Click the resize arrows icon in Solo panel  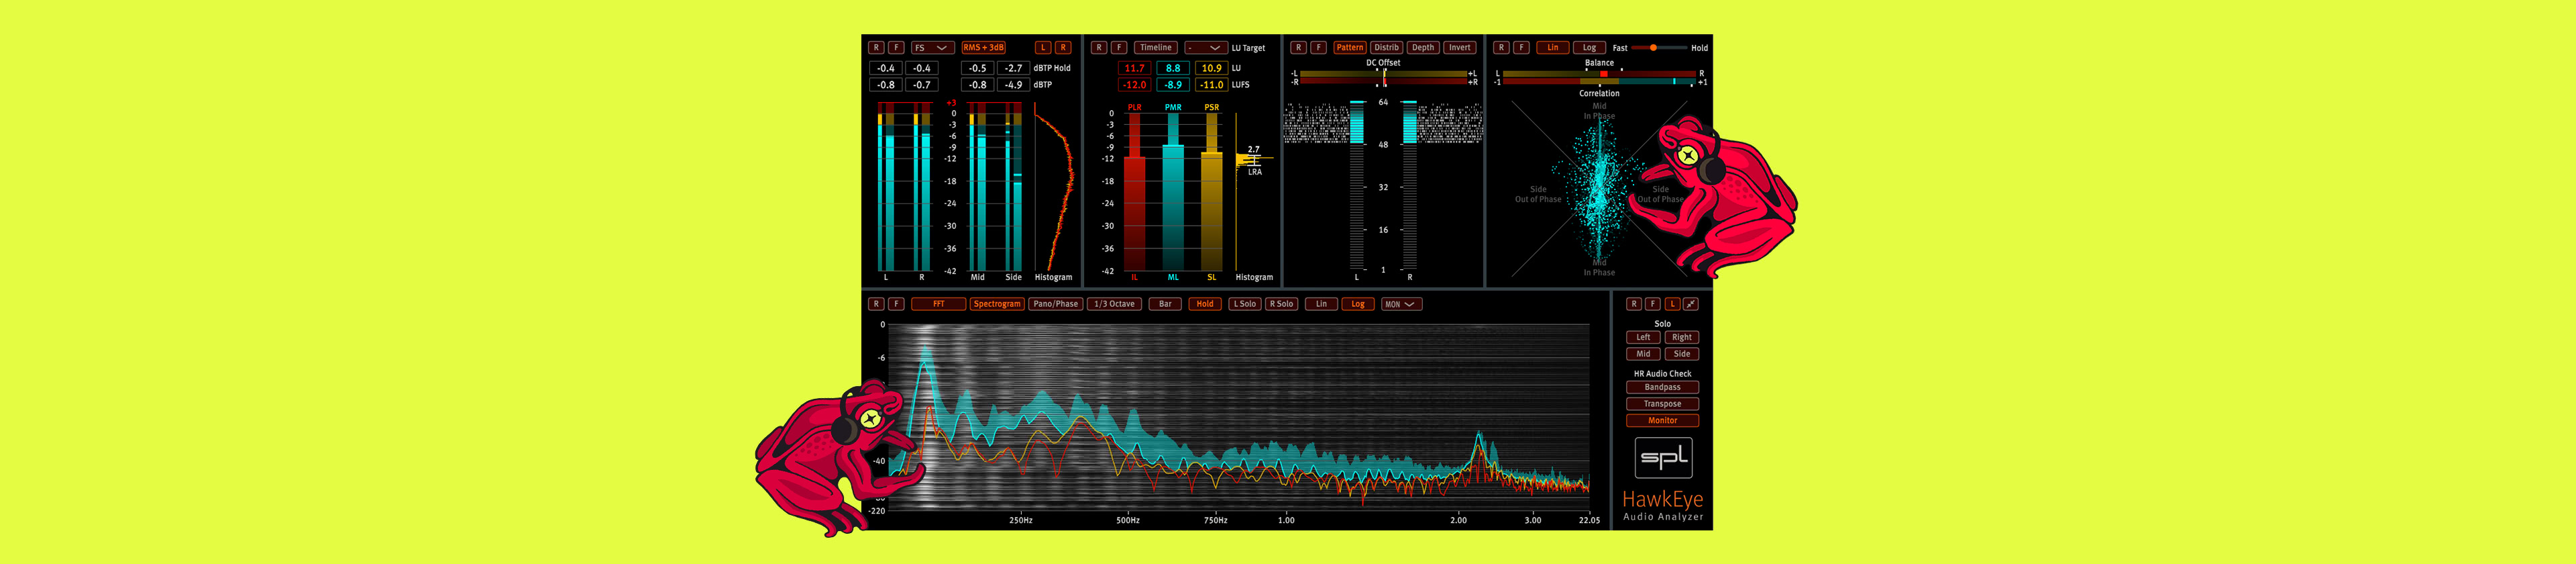pyautogui.click(x=1690, y=304)
